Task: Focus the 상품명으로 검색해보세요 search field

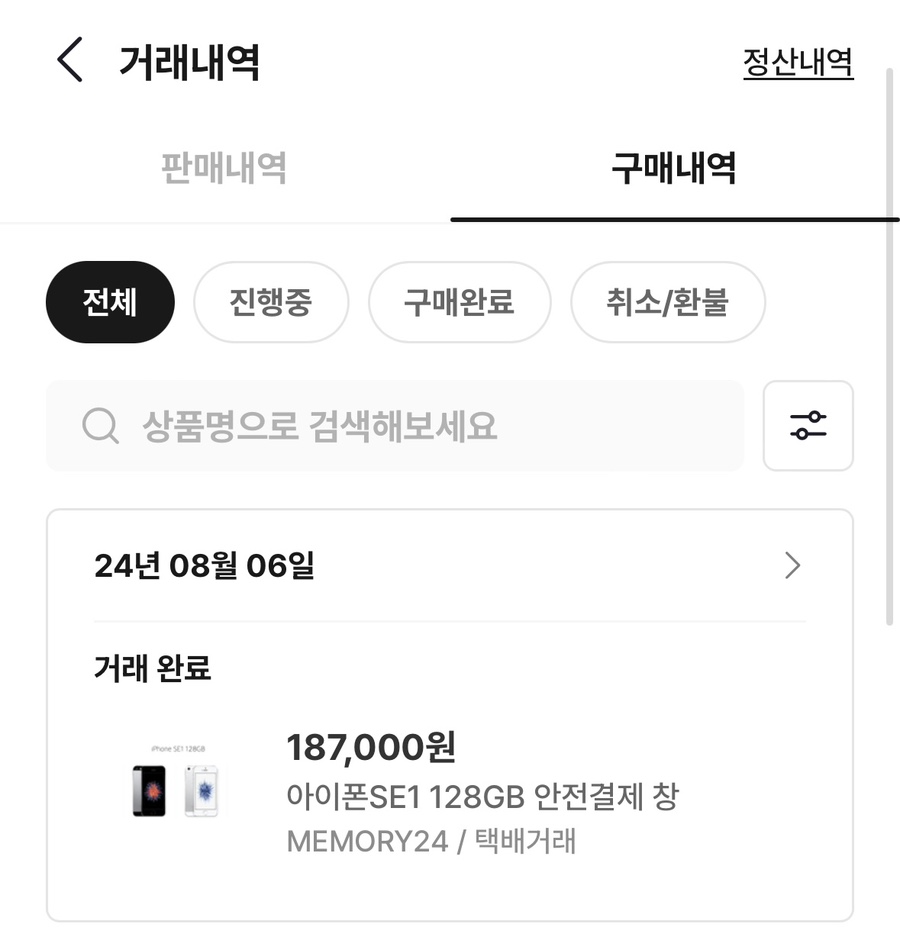Action: 395,426
